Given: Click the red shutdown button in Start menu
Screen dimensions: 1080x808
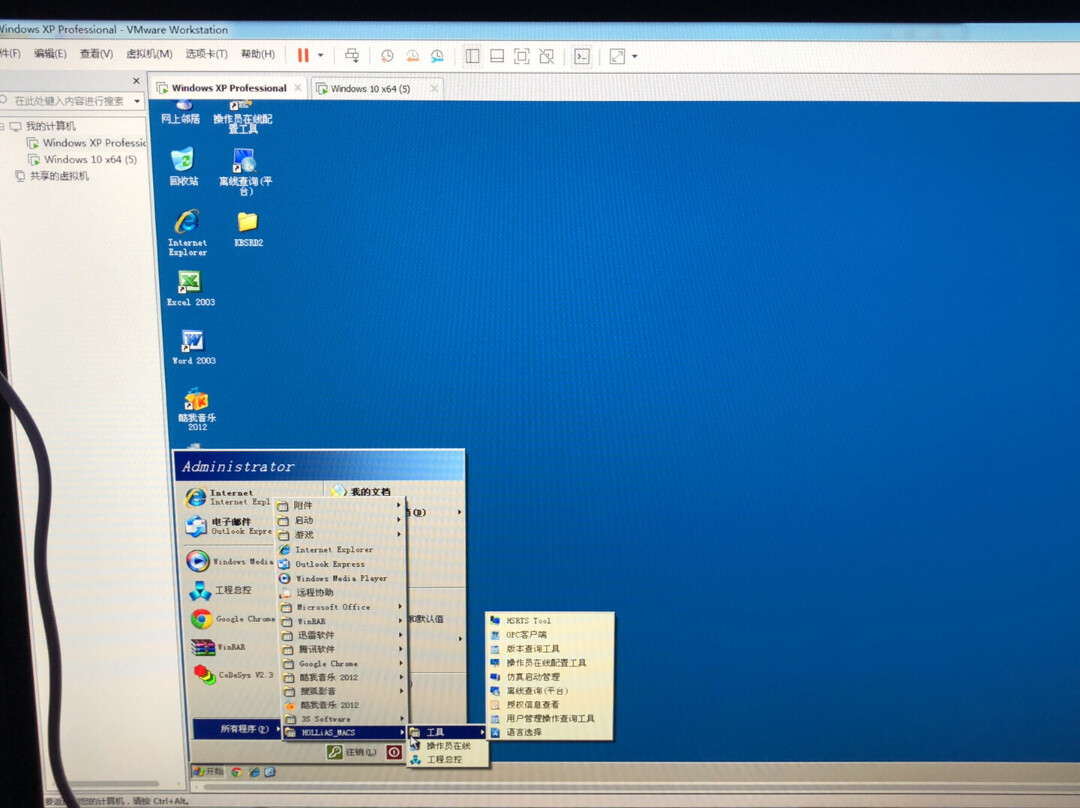Looking at the screenshot, I should (394, 752).
